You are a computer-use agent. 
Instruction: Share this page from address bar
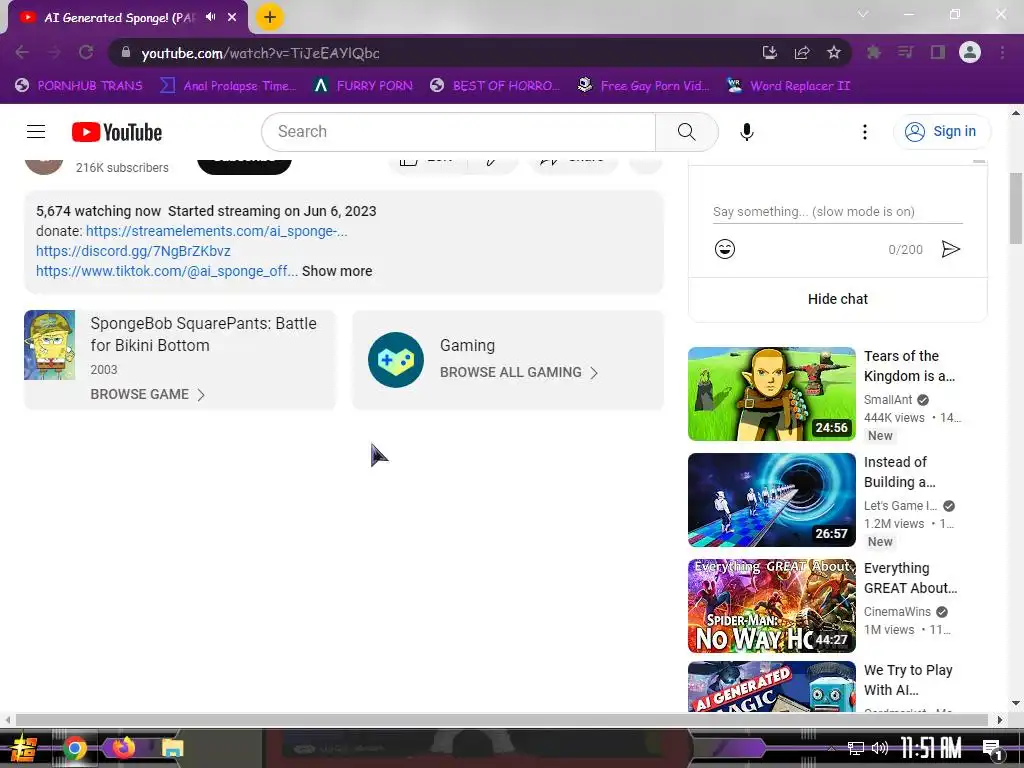(x=801, y=52)
